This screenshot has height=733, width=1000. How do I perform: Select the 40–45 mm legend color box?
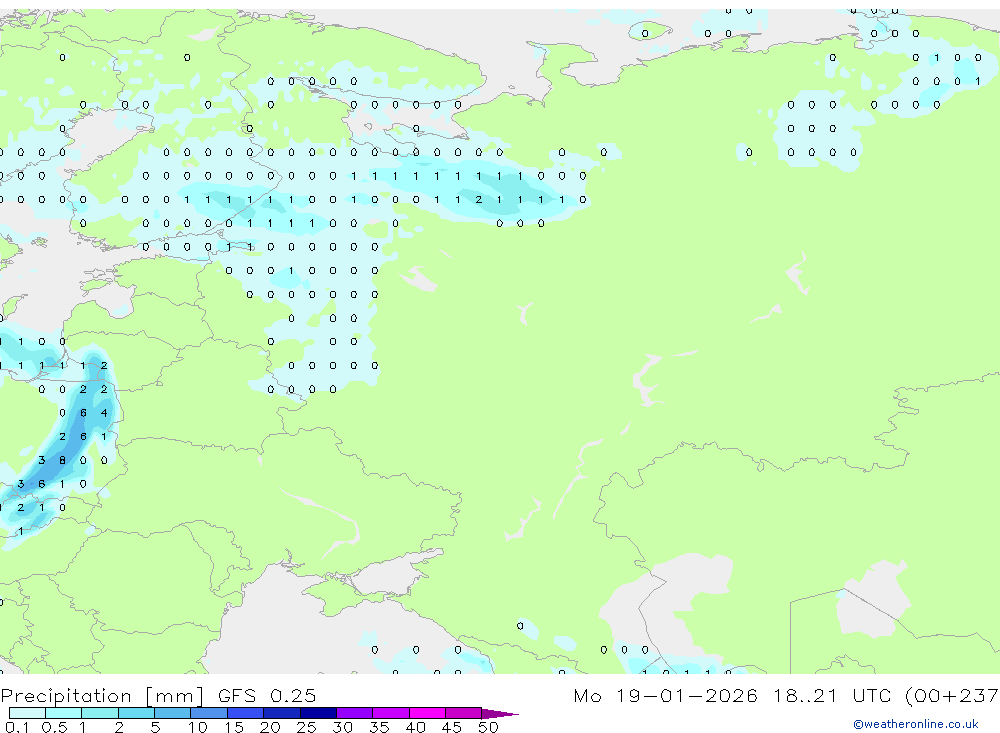(x=427, y=713)
